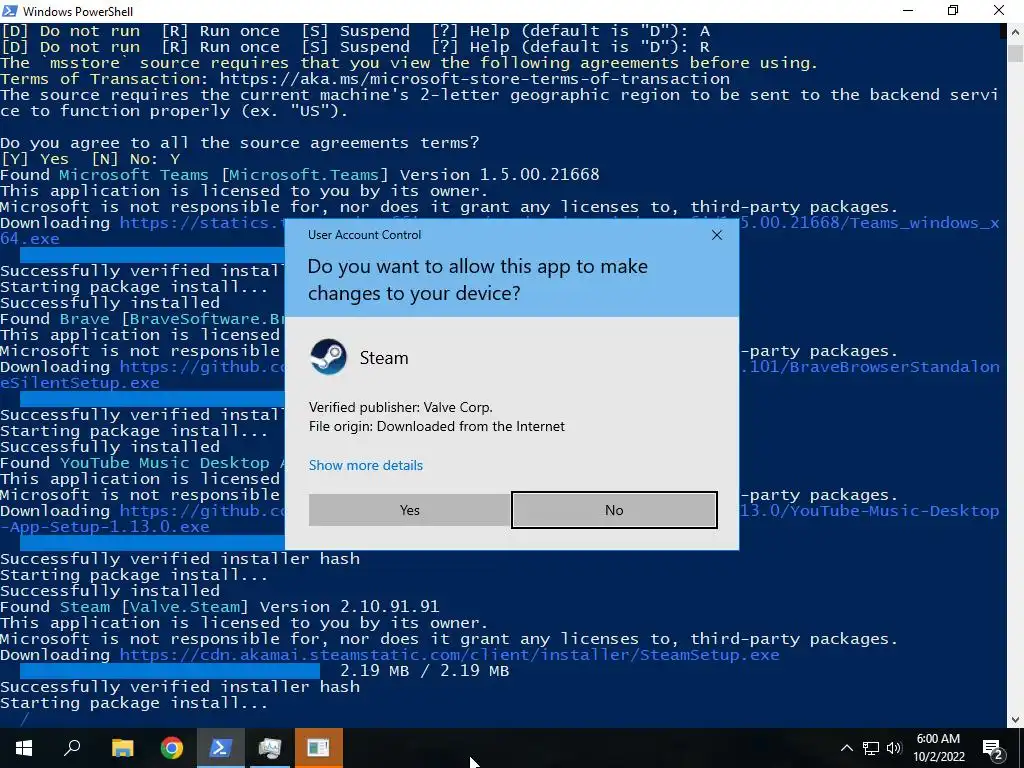
Task: Click the Steam app name in dialog
Action: point(384,358)
